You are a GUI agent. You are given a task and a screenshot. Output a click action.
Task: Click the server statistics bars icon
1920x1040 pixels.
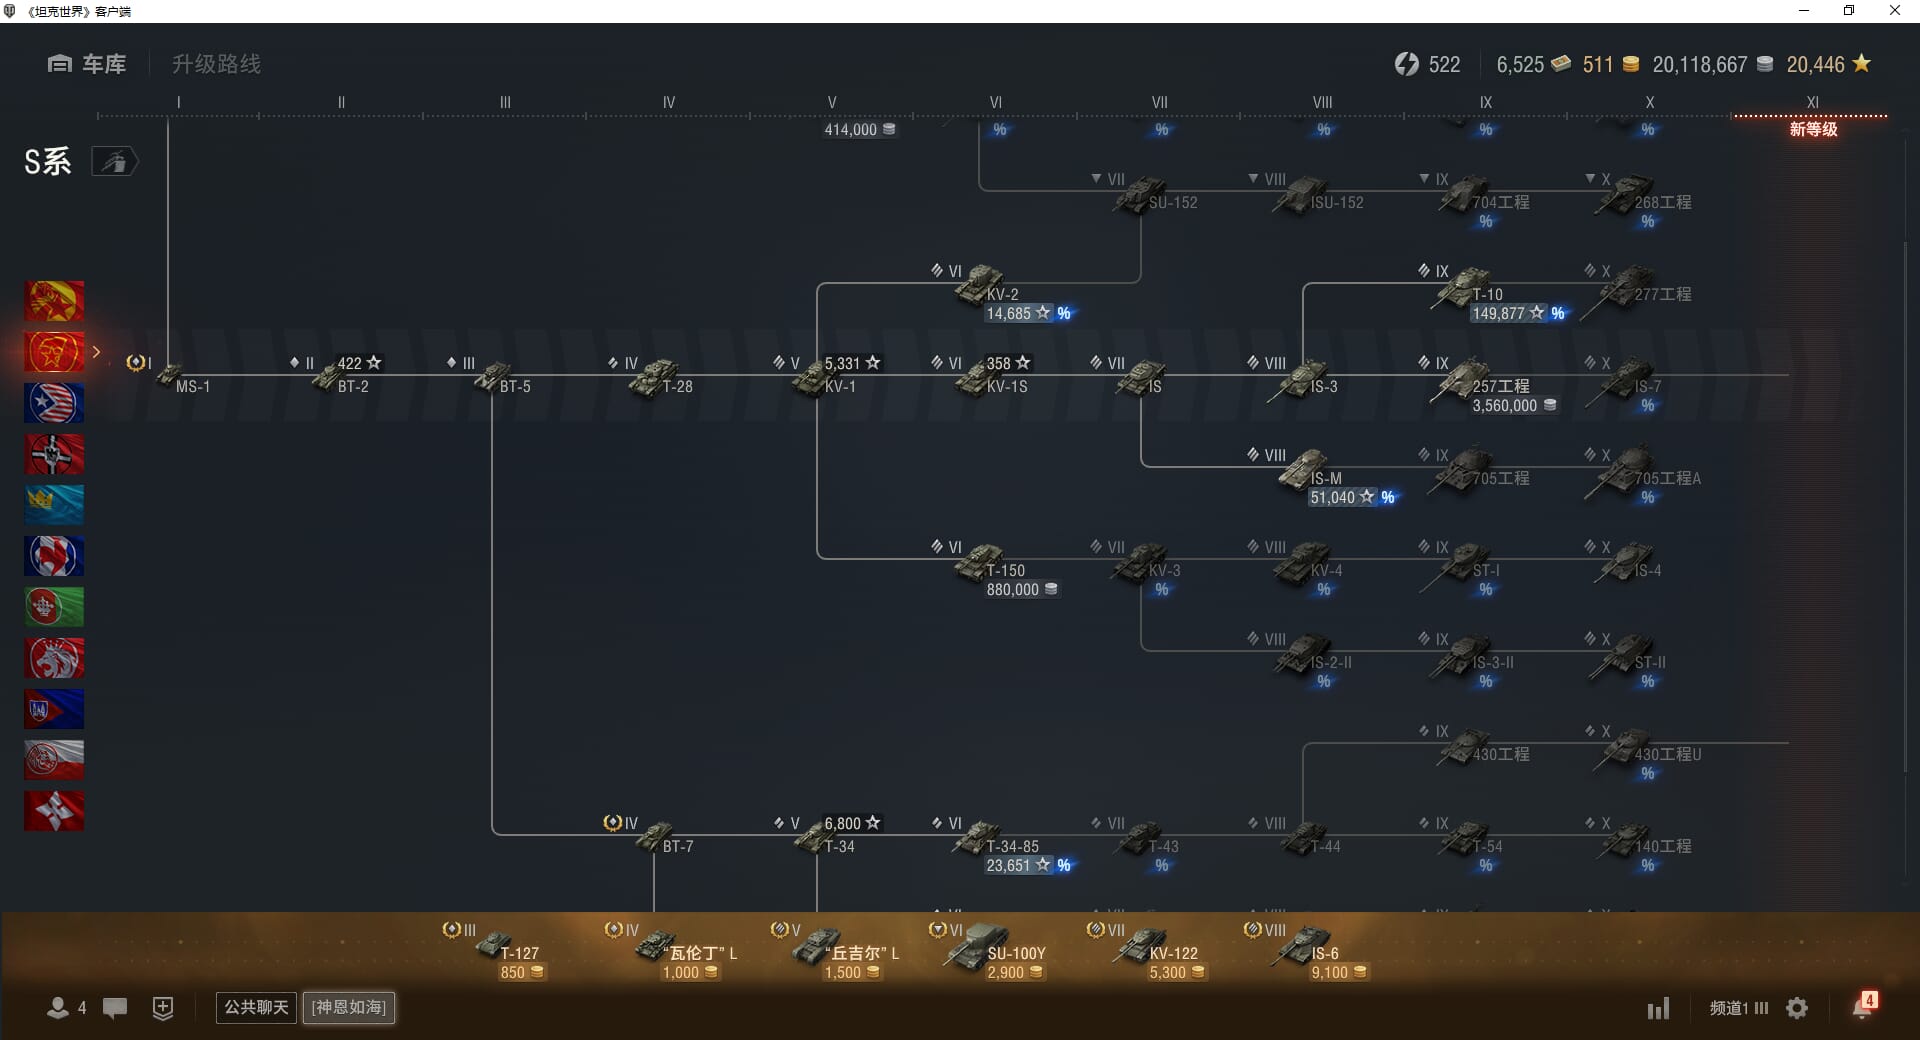pyautogui.click(x=1658, y=1008)
